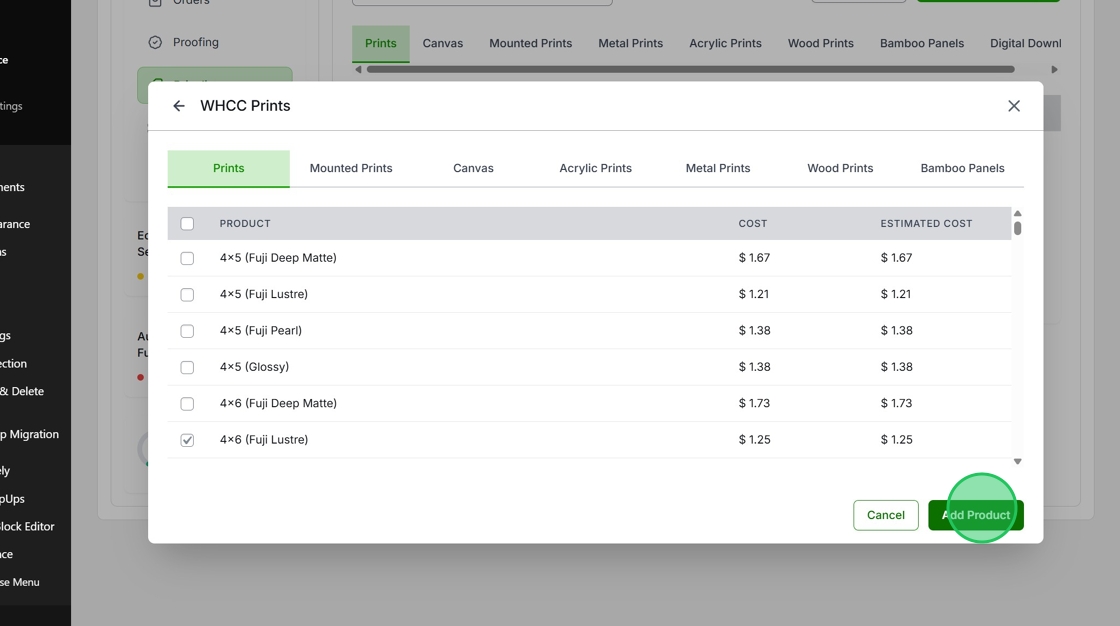Click the 4×6 (Fuji Lustre) product name
The image size is (1120, 626).
pos(264,440)
